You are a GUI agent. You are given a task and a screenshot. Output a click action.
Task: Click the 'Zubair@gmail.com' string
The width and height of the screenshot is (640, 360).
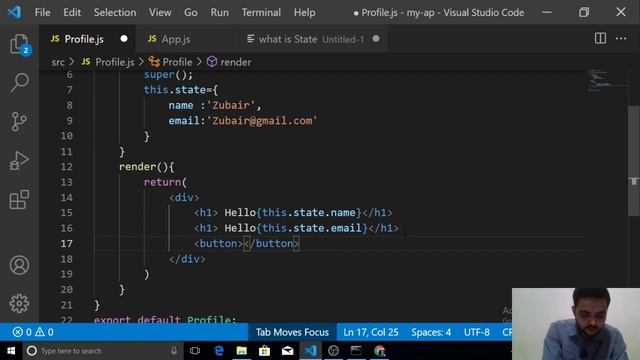(262, 121)
